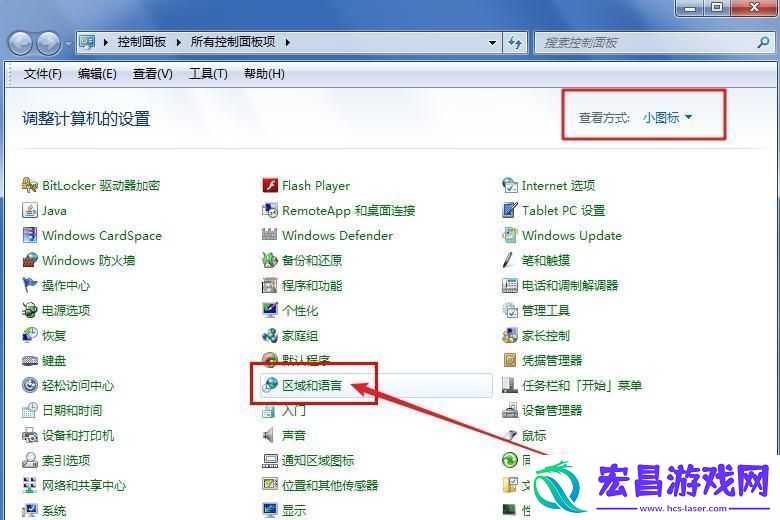Image resolution: width=780 pixels, height=520 pixels.
Task: Open the 索引选项 icon
Action: pos(29,460)
